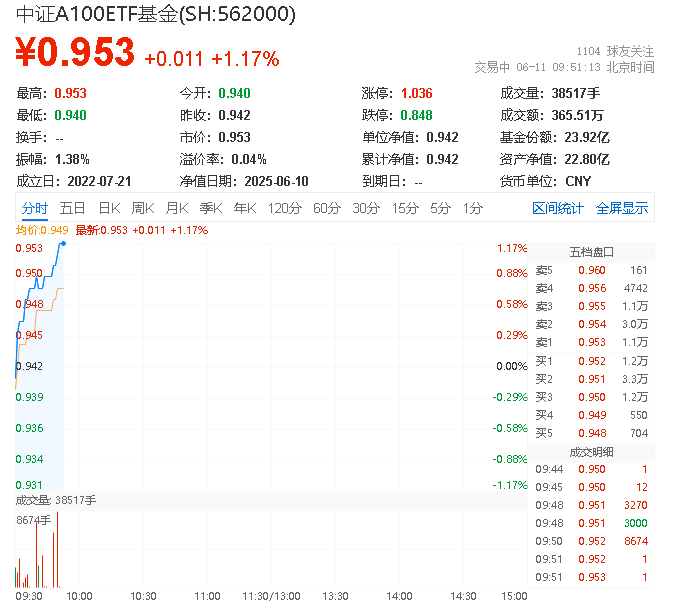
Task: Select the 买1 bid price row
Action: point(591,360)
